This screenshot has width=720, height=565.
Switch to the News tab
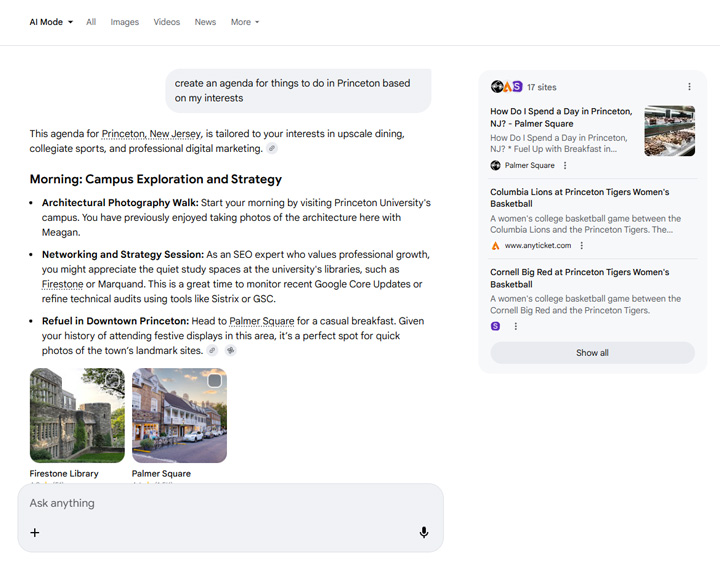tap(205, 22)
